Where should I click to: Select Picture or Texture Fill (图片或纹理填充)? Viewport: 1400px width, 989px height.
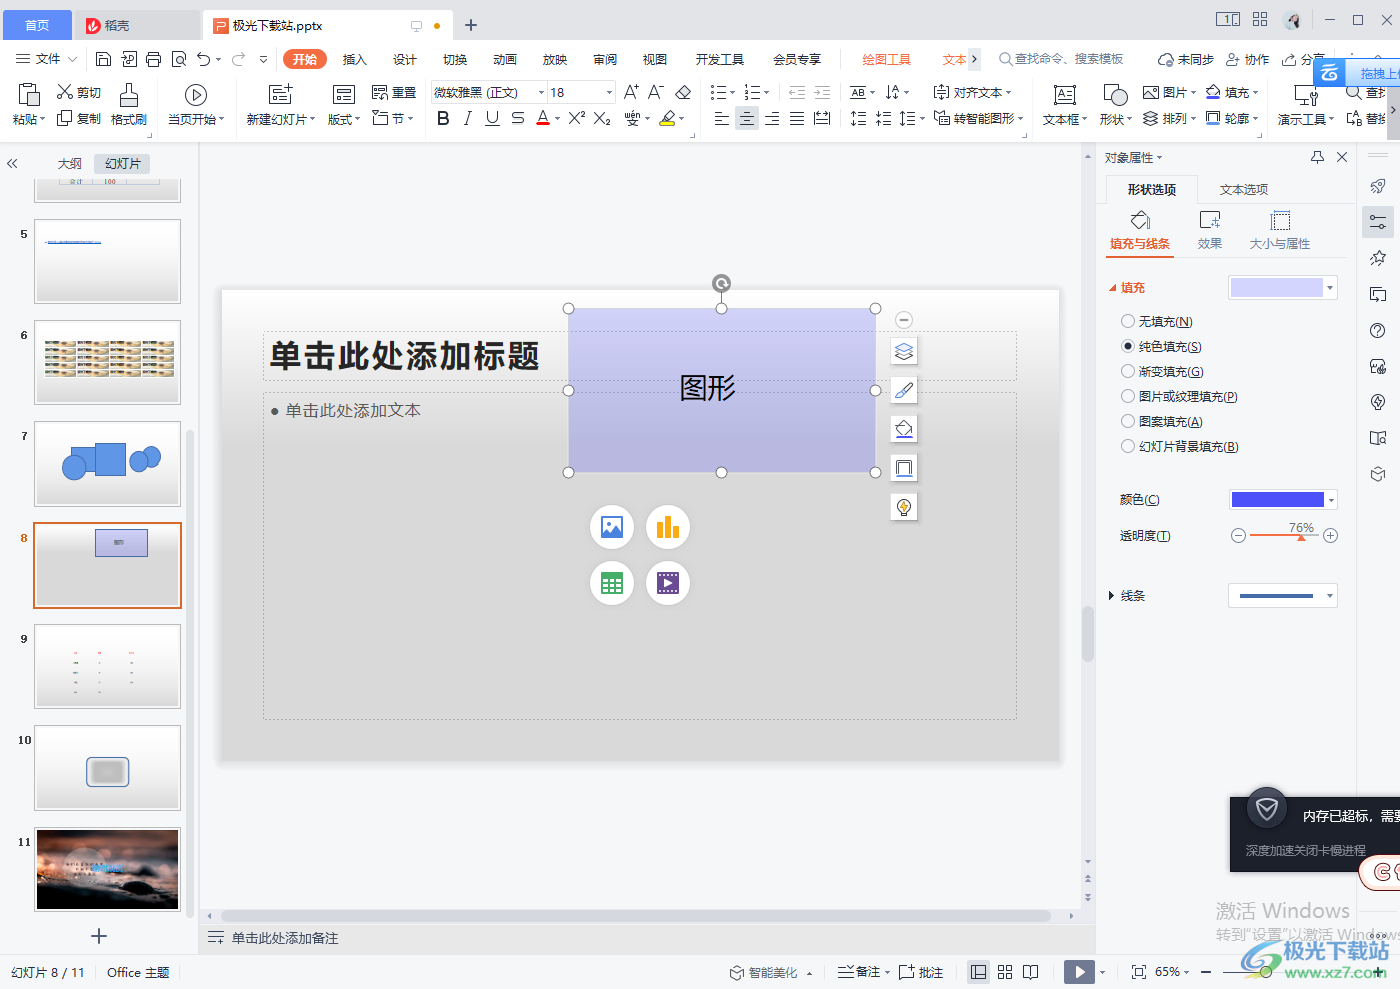(1179, 397)
